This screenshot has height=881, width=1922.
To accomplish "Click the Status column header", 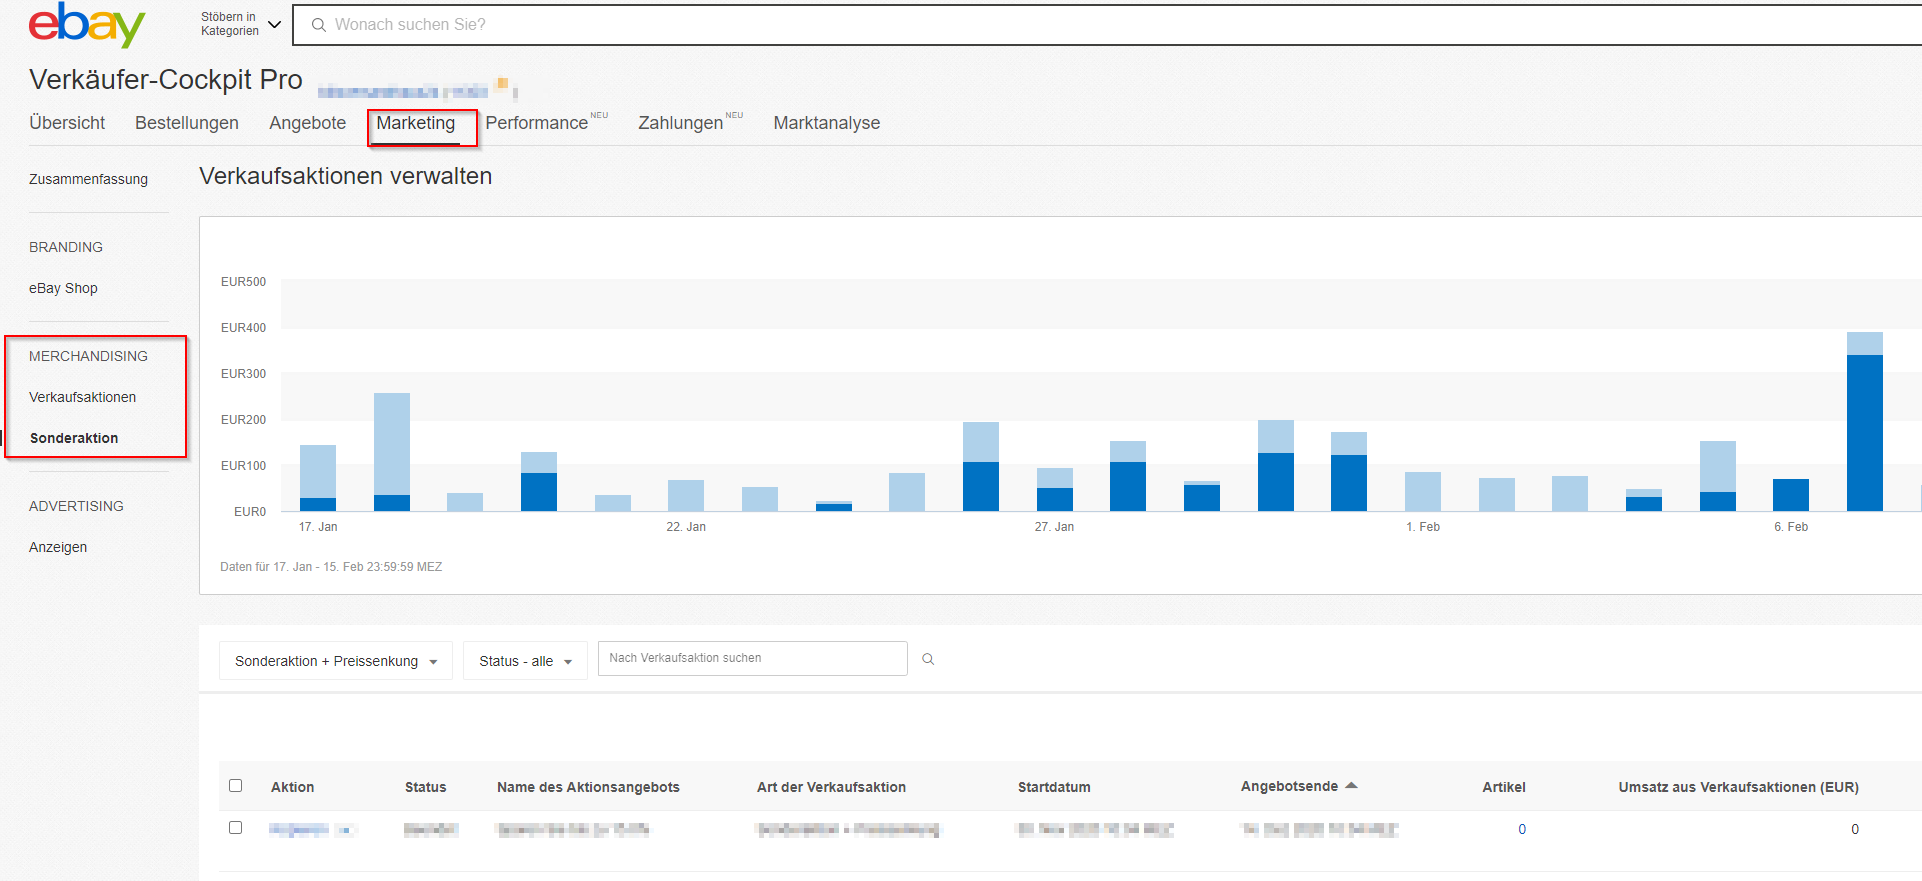I will point(425,787).
